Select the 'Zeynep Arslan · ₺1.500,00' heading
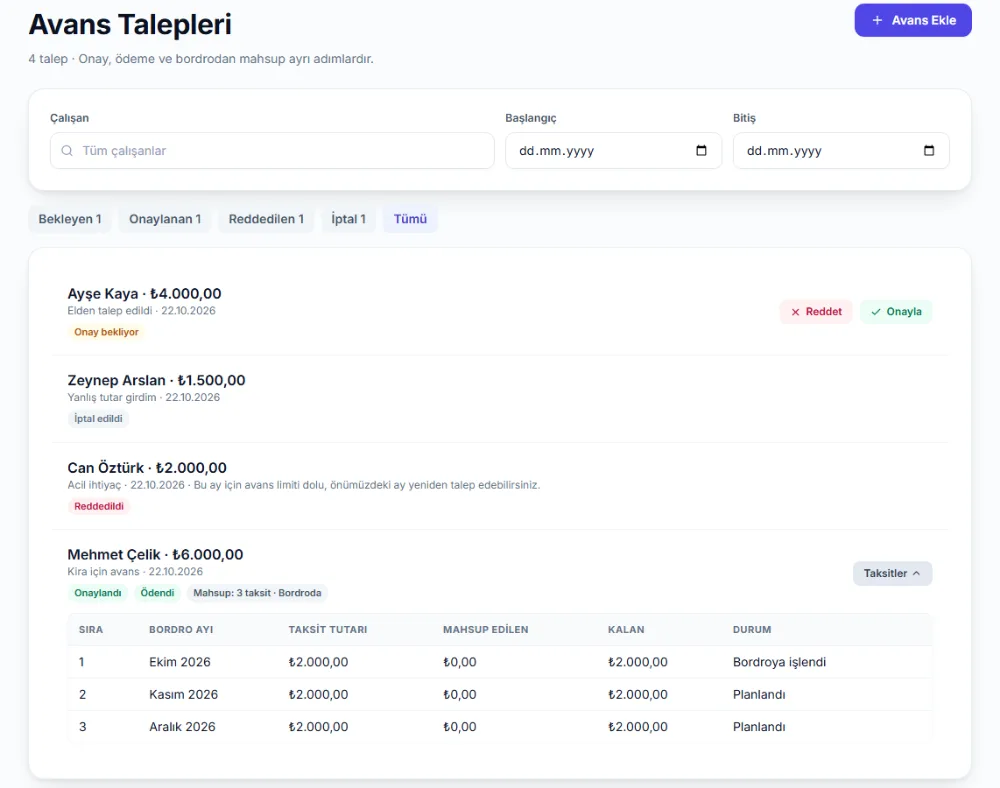 click(x=156, y=381)
